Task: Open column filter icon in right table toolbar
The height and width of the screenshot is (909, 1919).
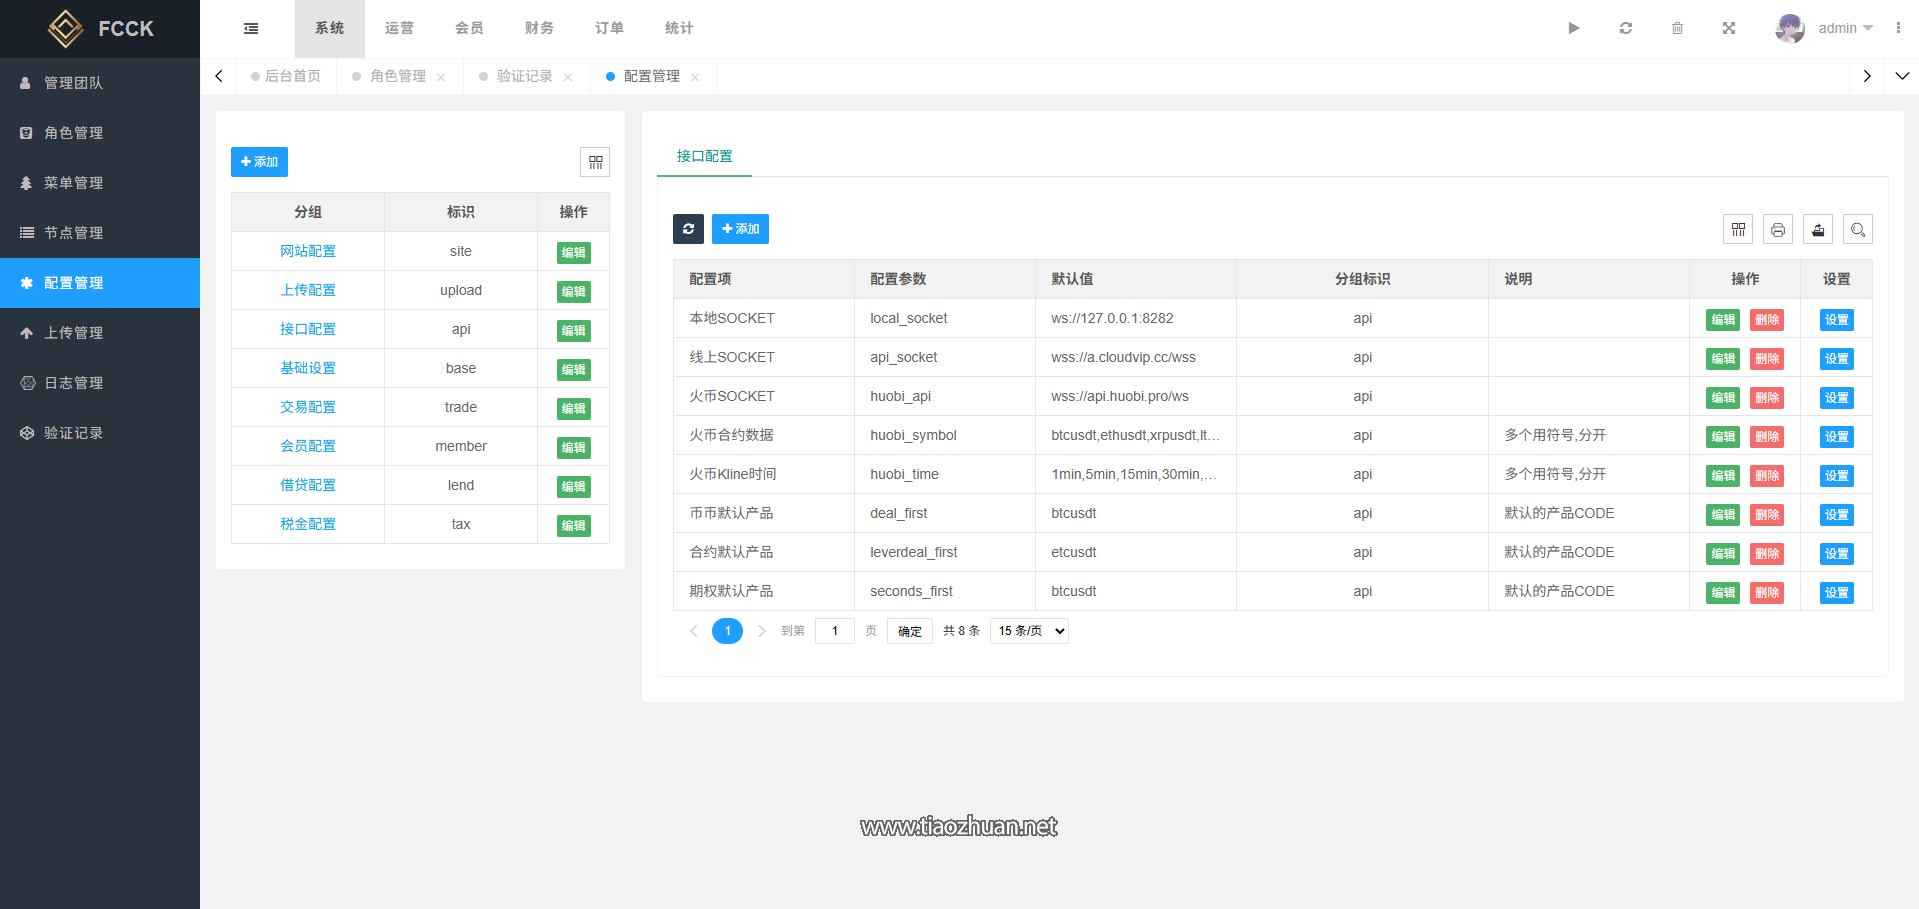Action: tap(1738, 230)
